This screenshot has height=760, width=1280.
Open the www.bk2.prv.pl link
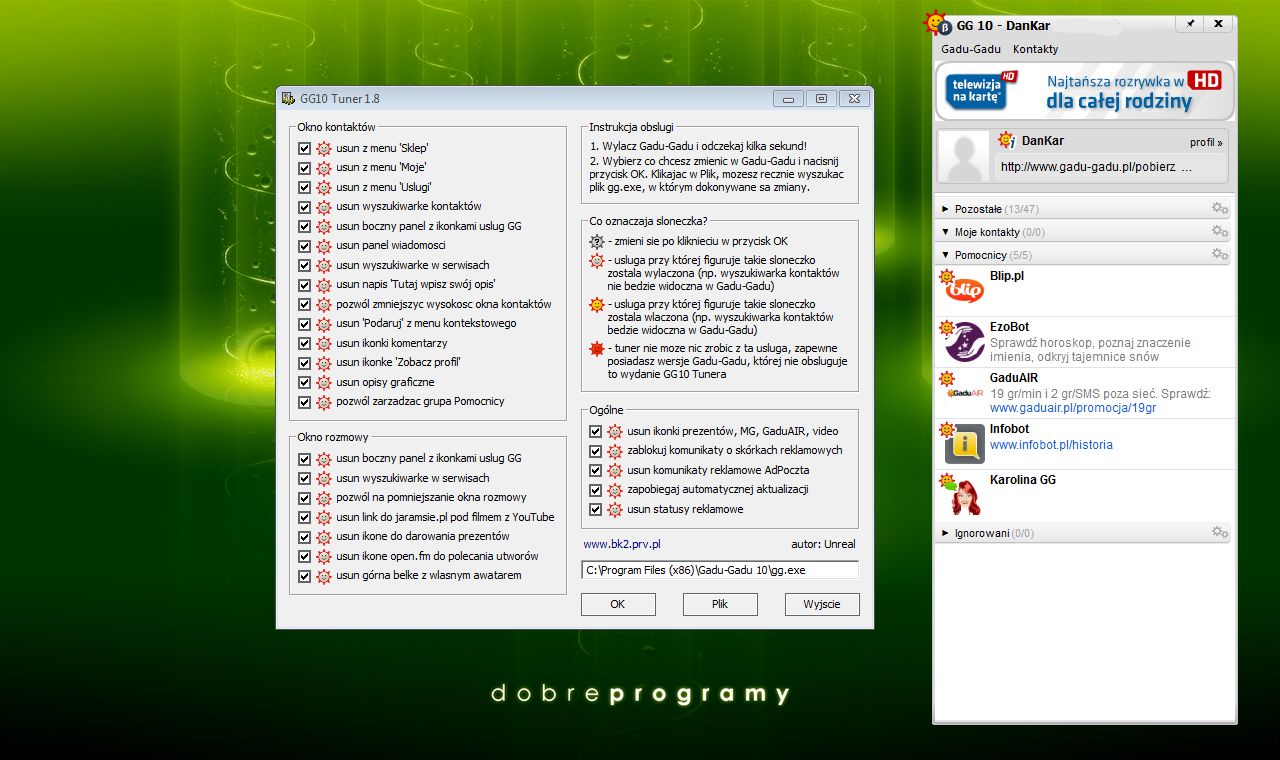[x=622, y=545]
